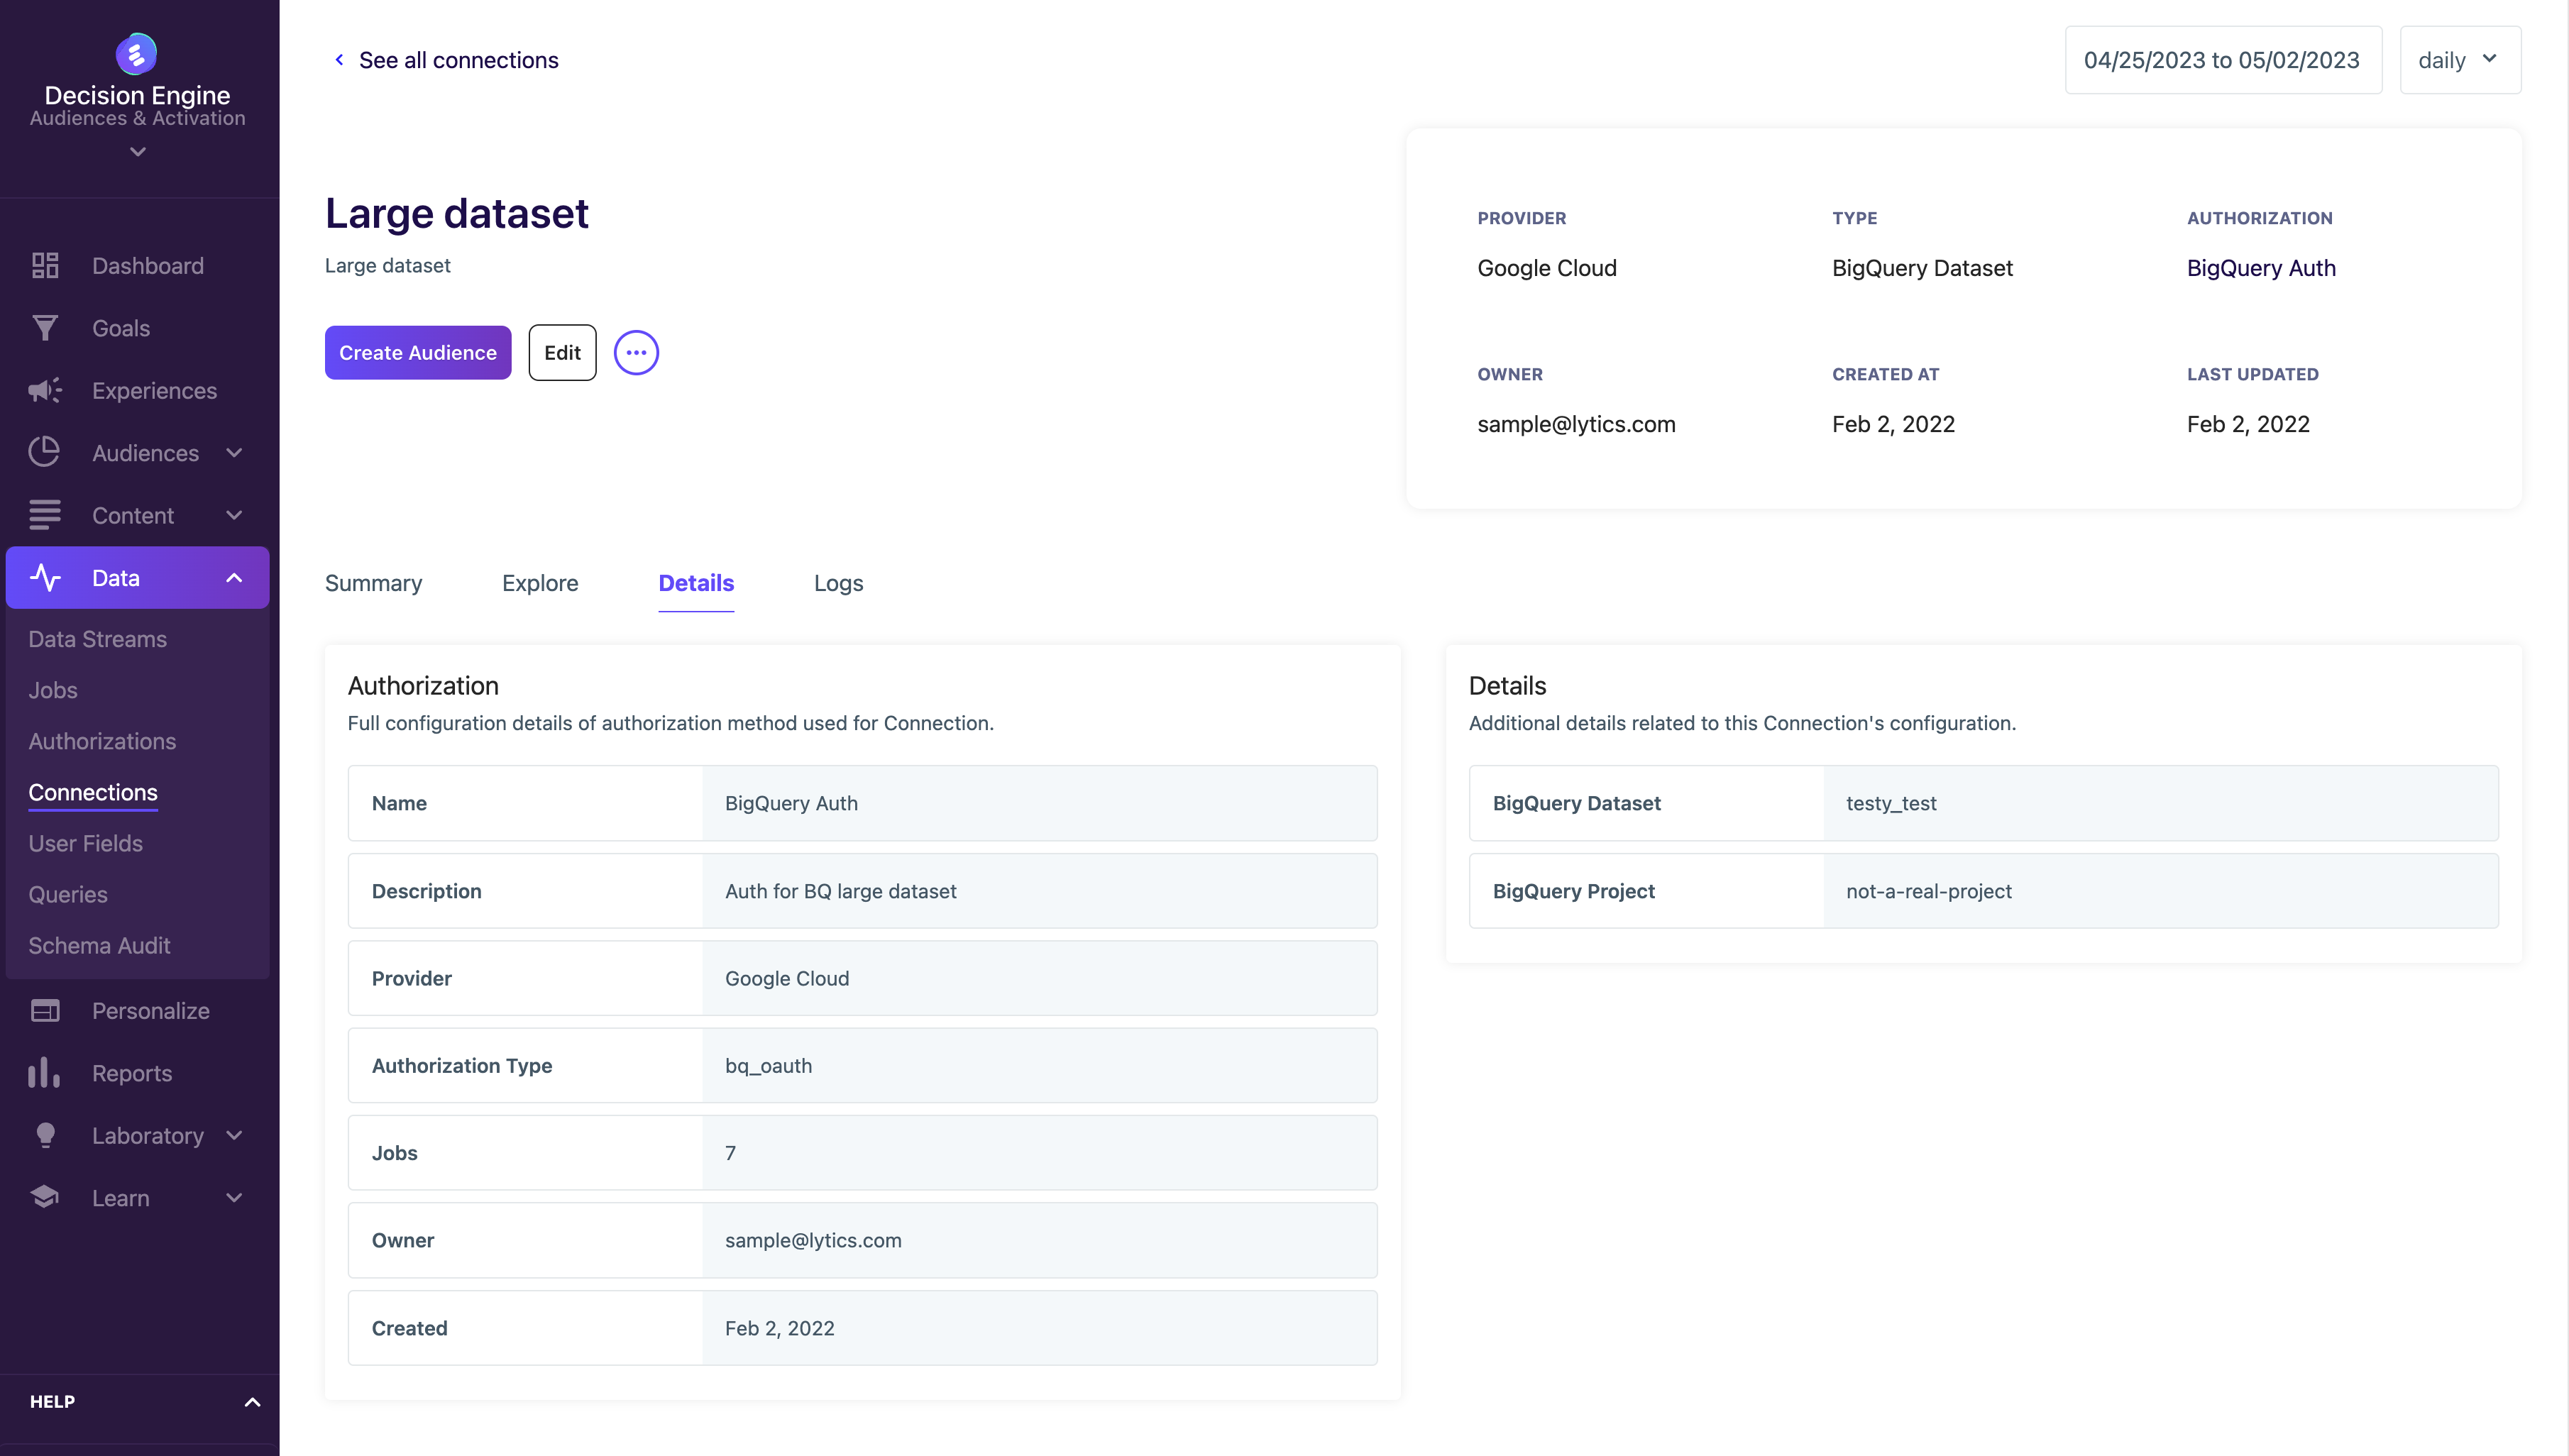Image resolution: width=2569 pixels, height=1456 pixels.
Task: Open Schema Audit in sidebar
Action: 99,945
